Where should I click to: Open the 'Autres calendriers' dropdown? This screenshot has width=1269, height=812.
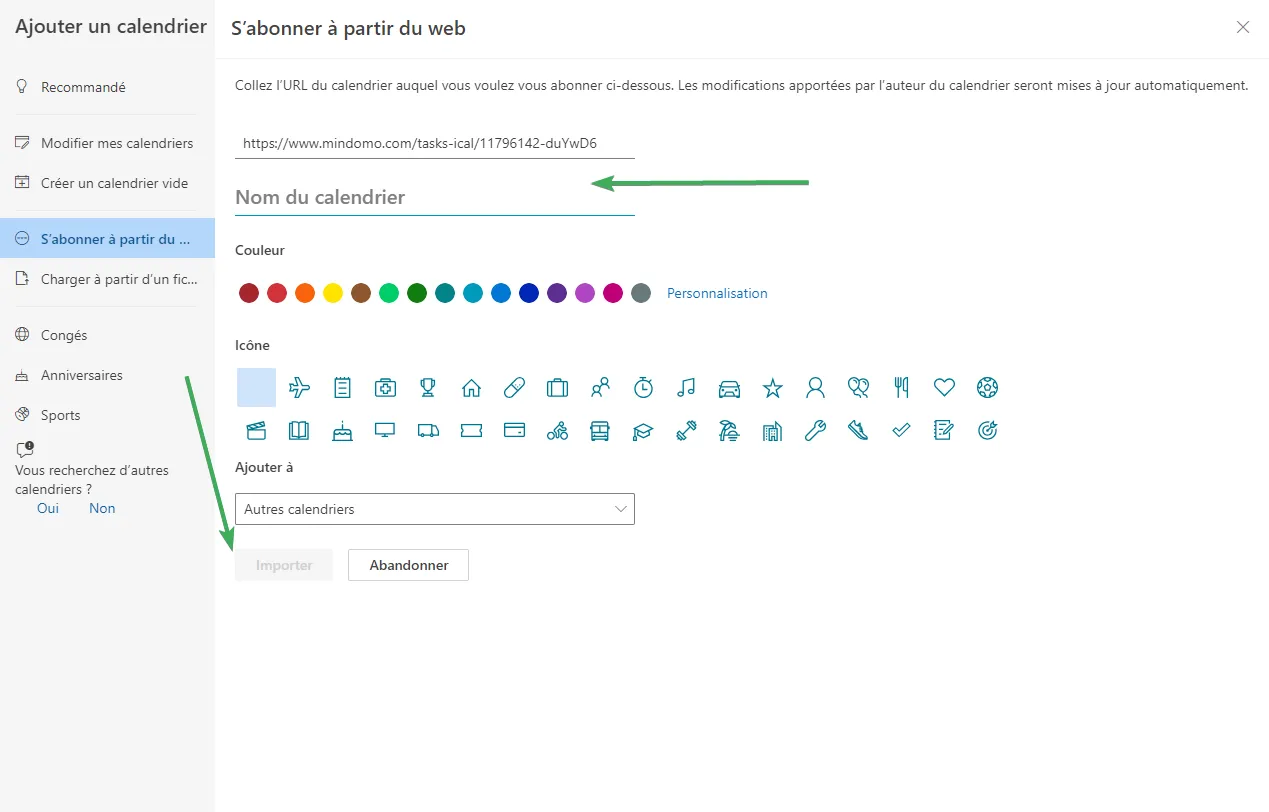(434, 509)
